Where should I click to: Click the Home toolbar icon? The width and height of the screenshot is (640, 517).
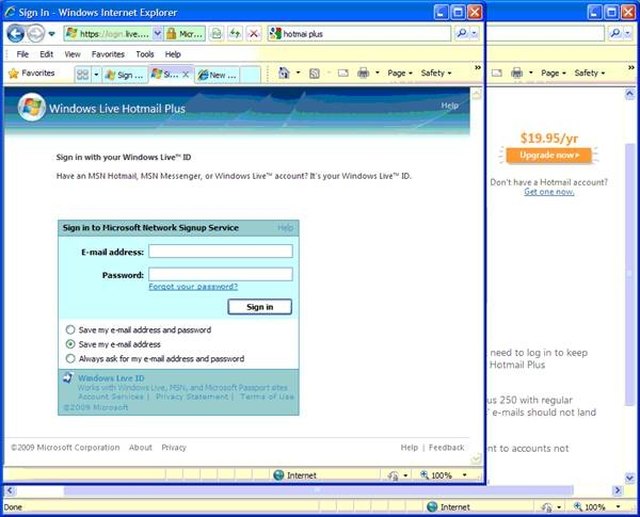(x=284, y=73)
